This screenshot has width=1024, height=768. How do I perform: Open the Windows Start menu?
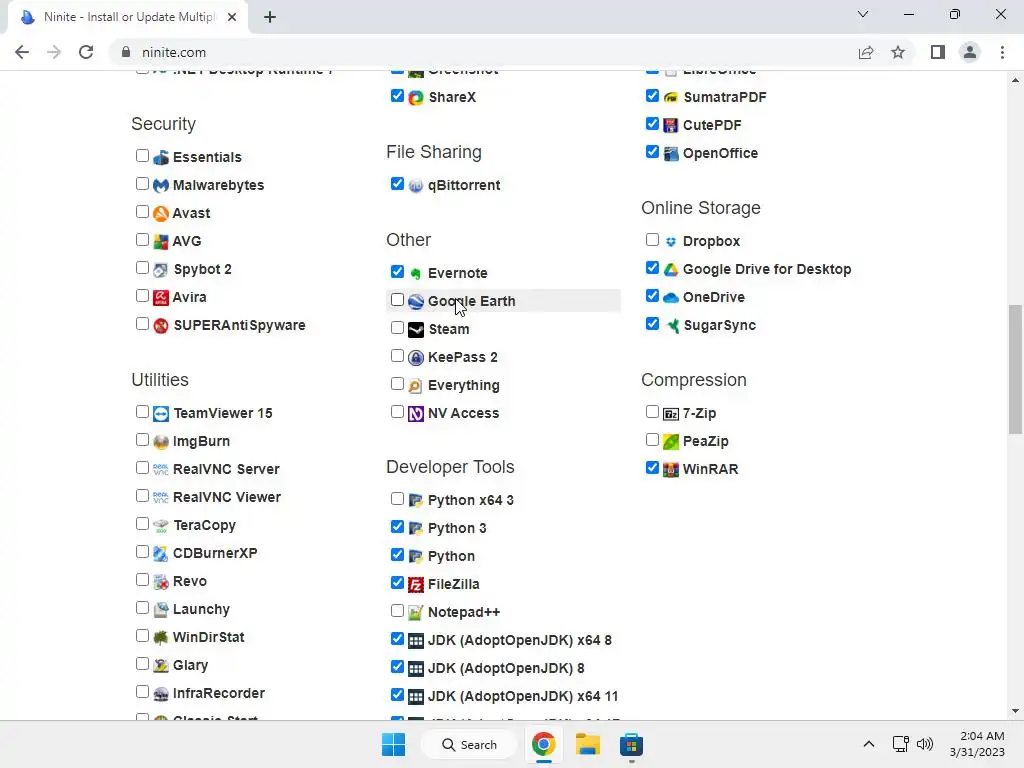[x=393, y=744]
